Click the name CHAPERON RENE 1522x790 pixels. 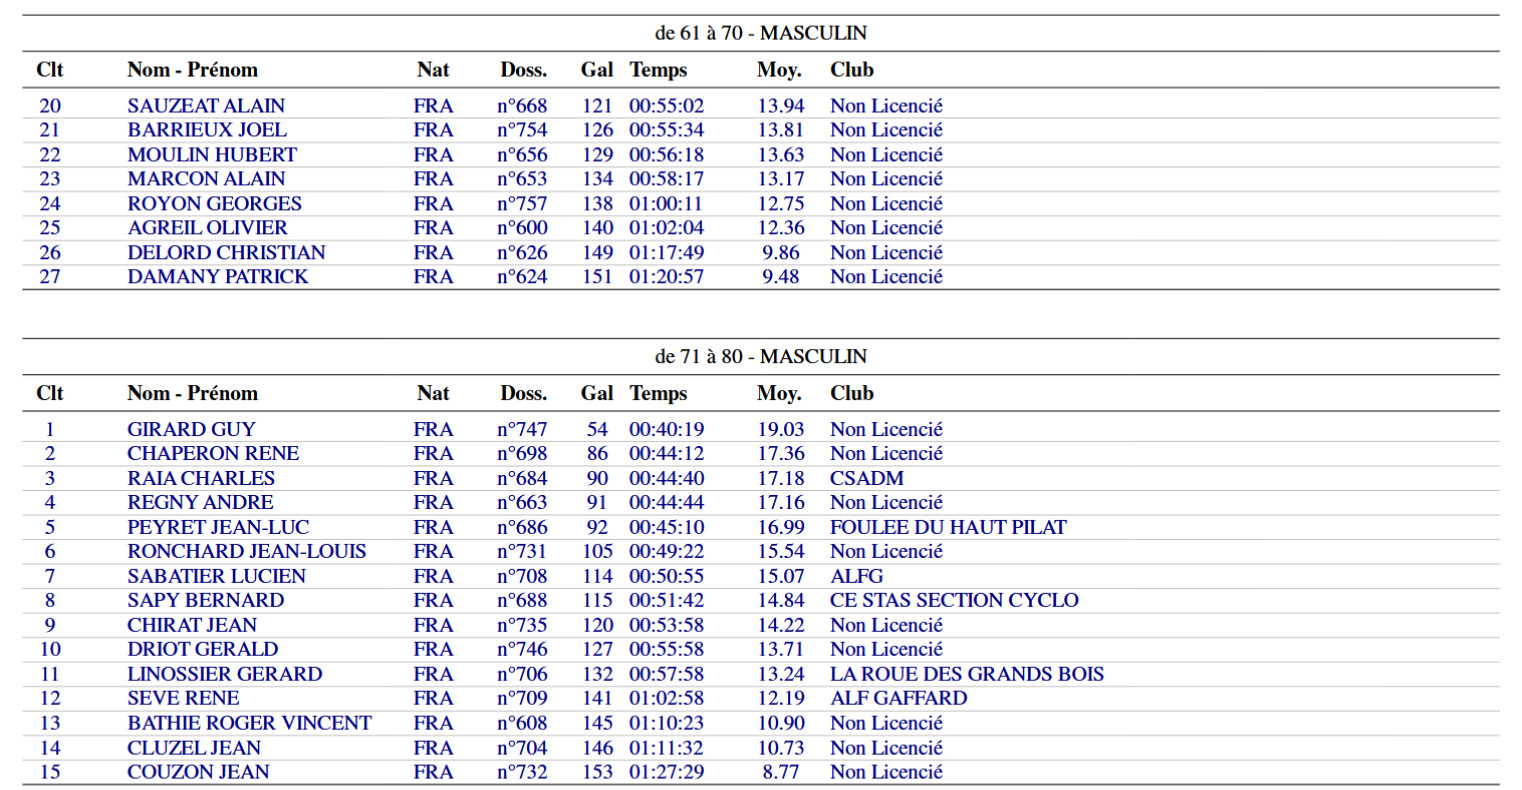[x=213, y=454]
